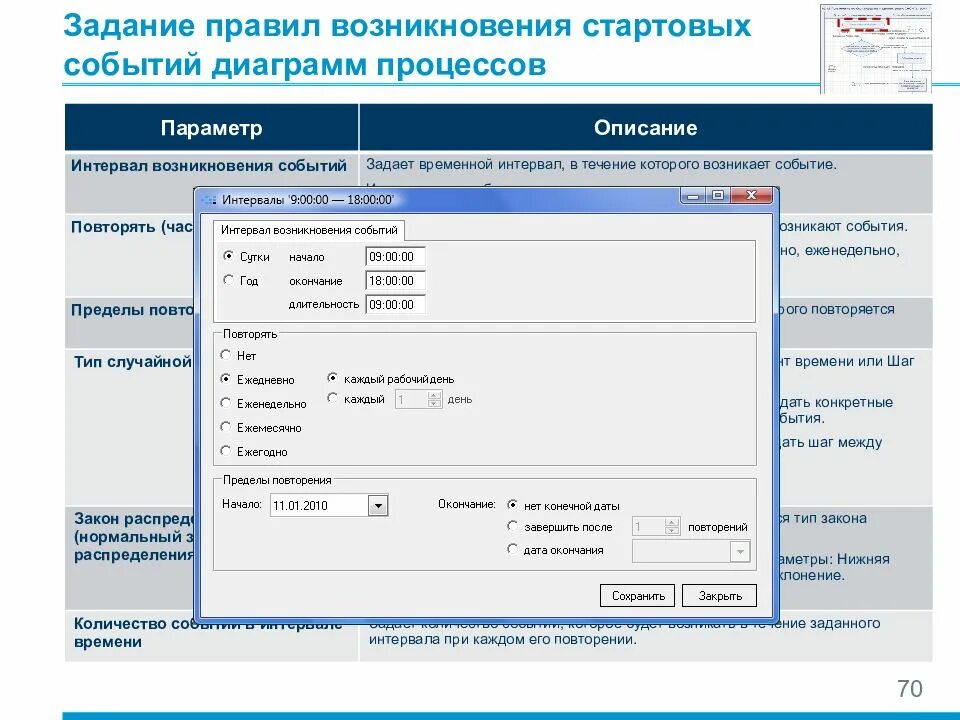Click the Повторять group label in dialog
The width and height of the screenshot is (960, 720).
[x=250, y=334]
